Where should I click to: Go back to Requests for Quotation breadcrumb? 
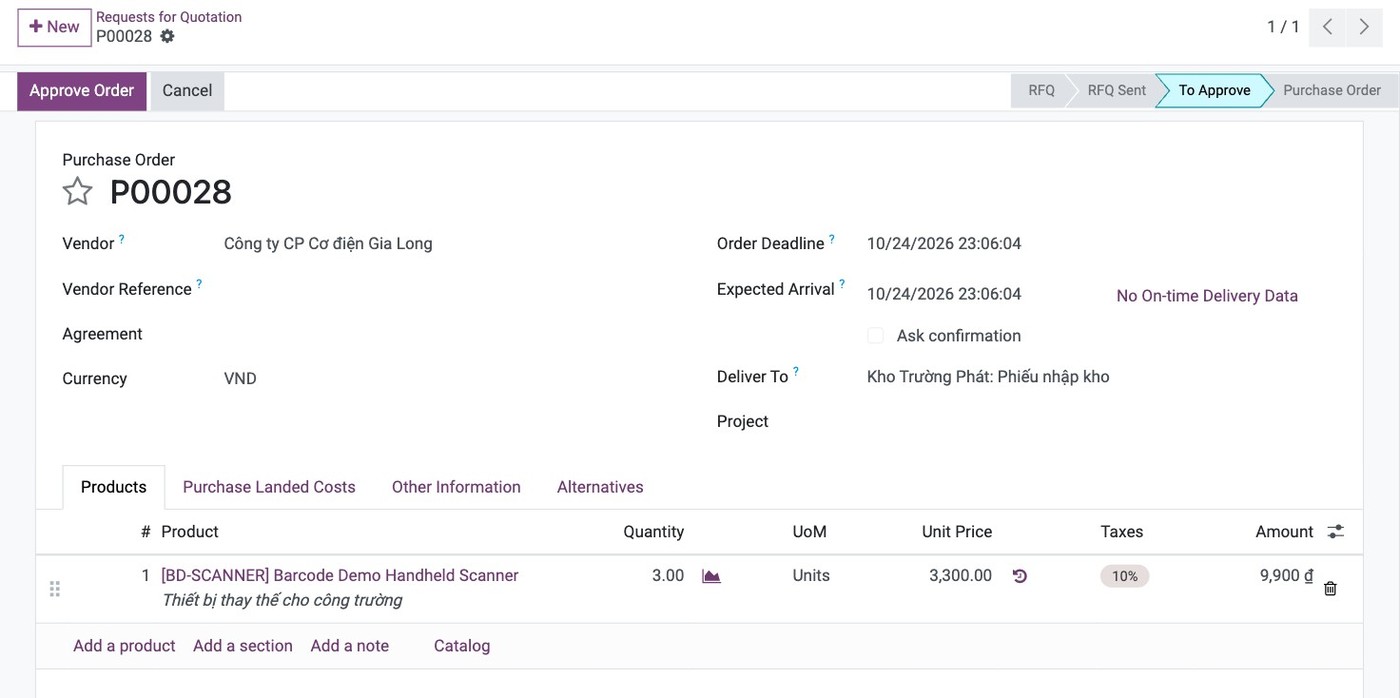[x=169, y=17]
